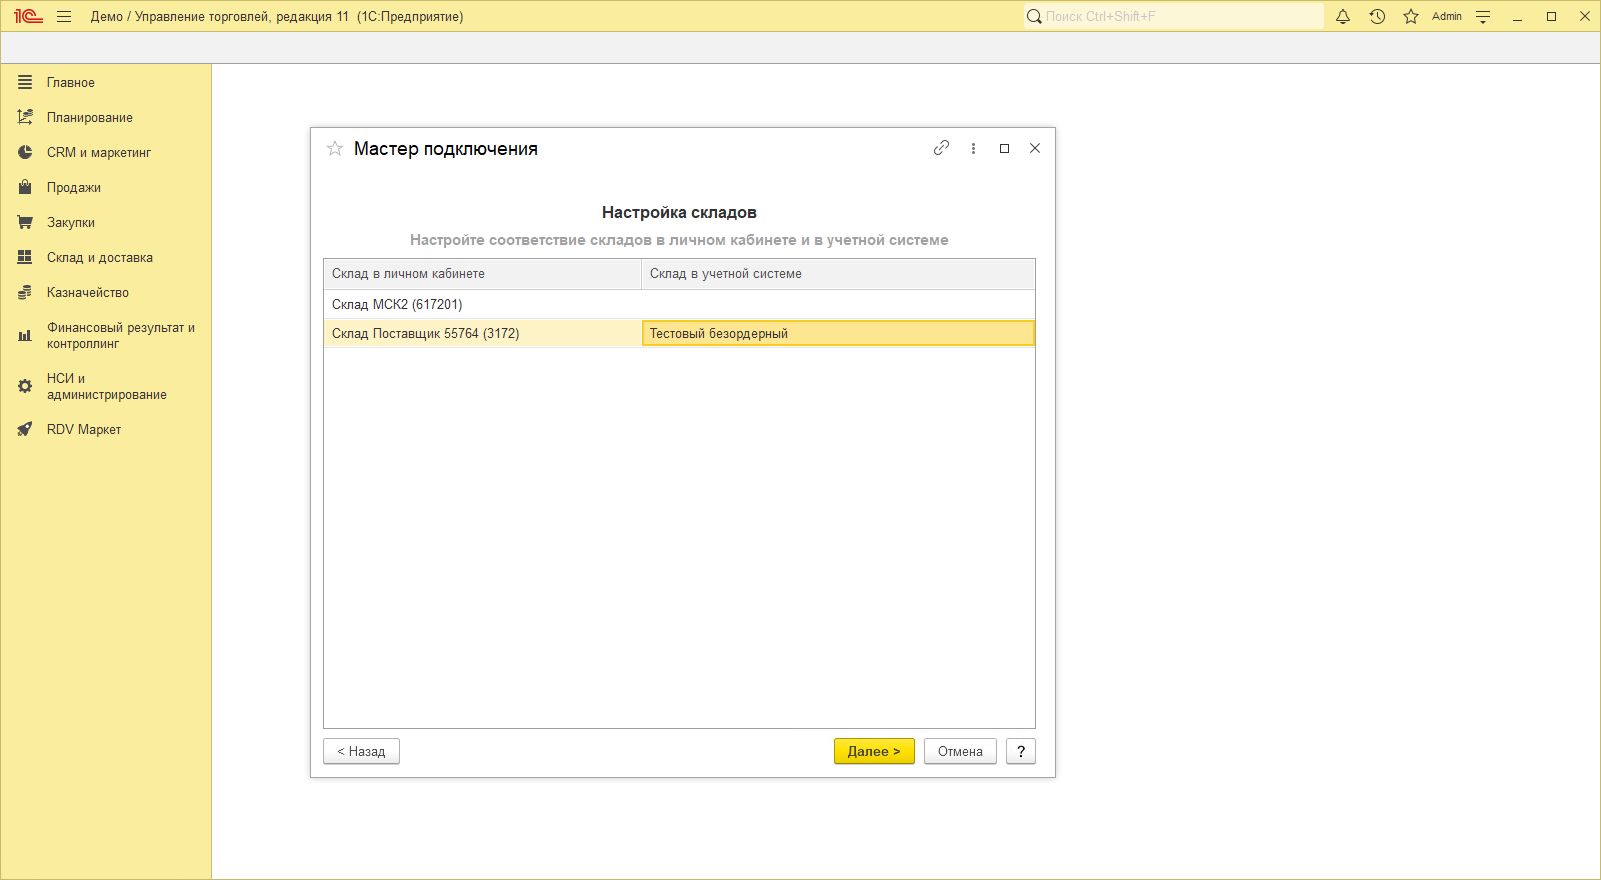Open НСИ и администрирование section

[x=107, y=386]
